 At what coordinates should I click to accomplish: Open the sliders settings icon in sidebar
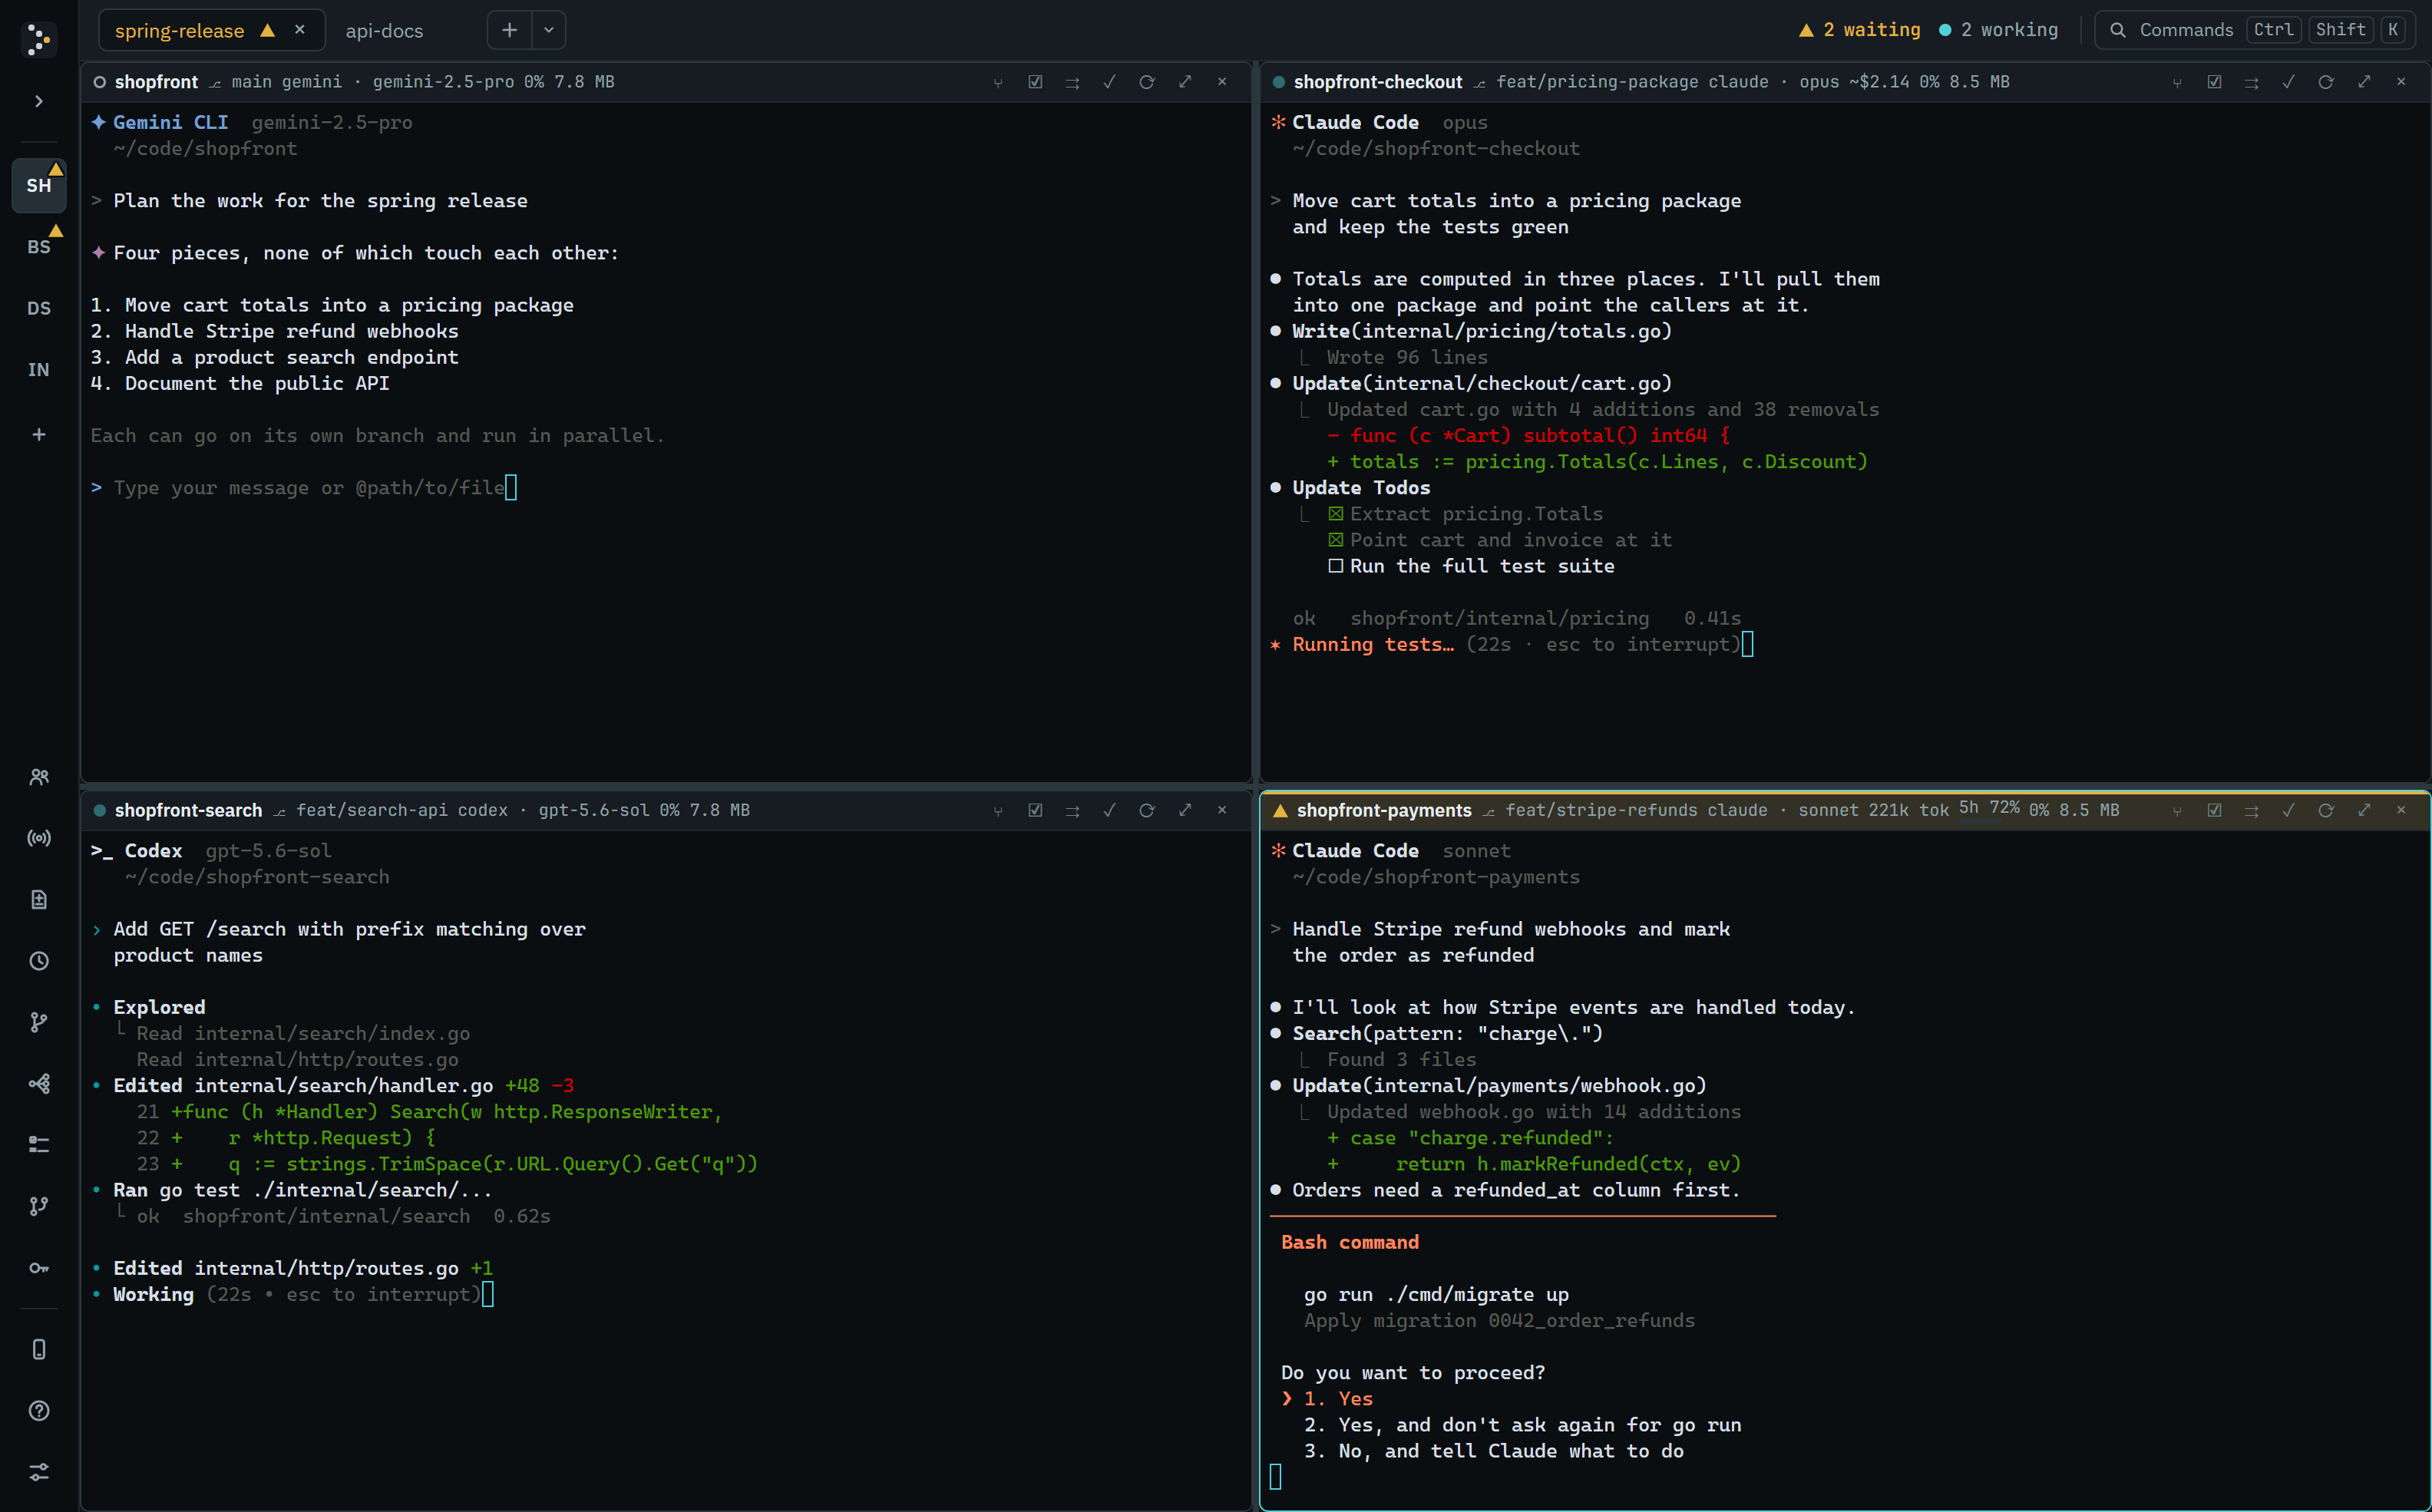point(39,1472)
